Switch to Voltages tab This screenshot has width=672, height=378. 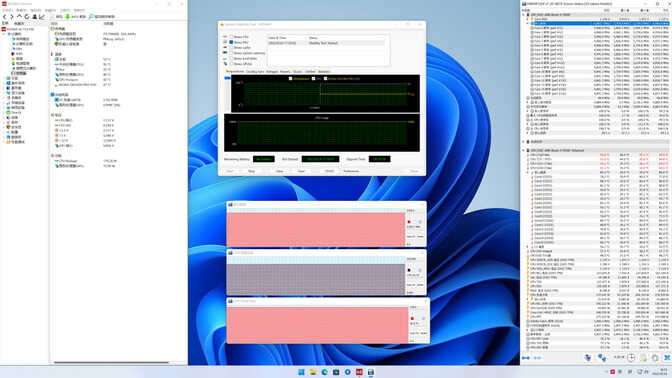pyautogui.click(x=272, y=72)
